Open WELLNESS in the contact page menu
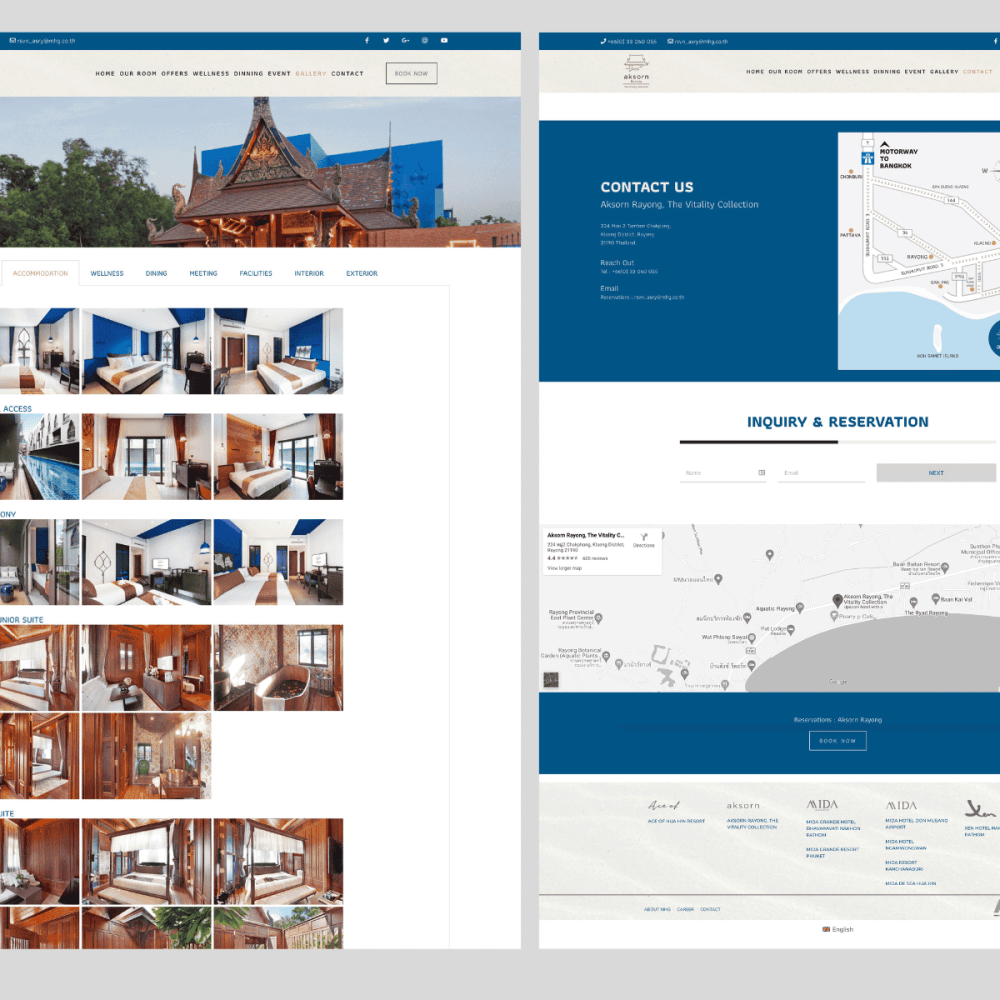The height and width of the screenshot is (1000, 1000). tap(853, 72)
